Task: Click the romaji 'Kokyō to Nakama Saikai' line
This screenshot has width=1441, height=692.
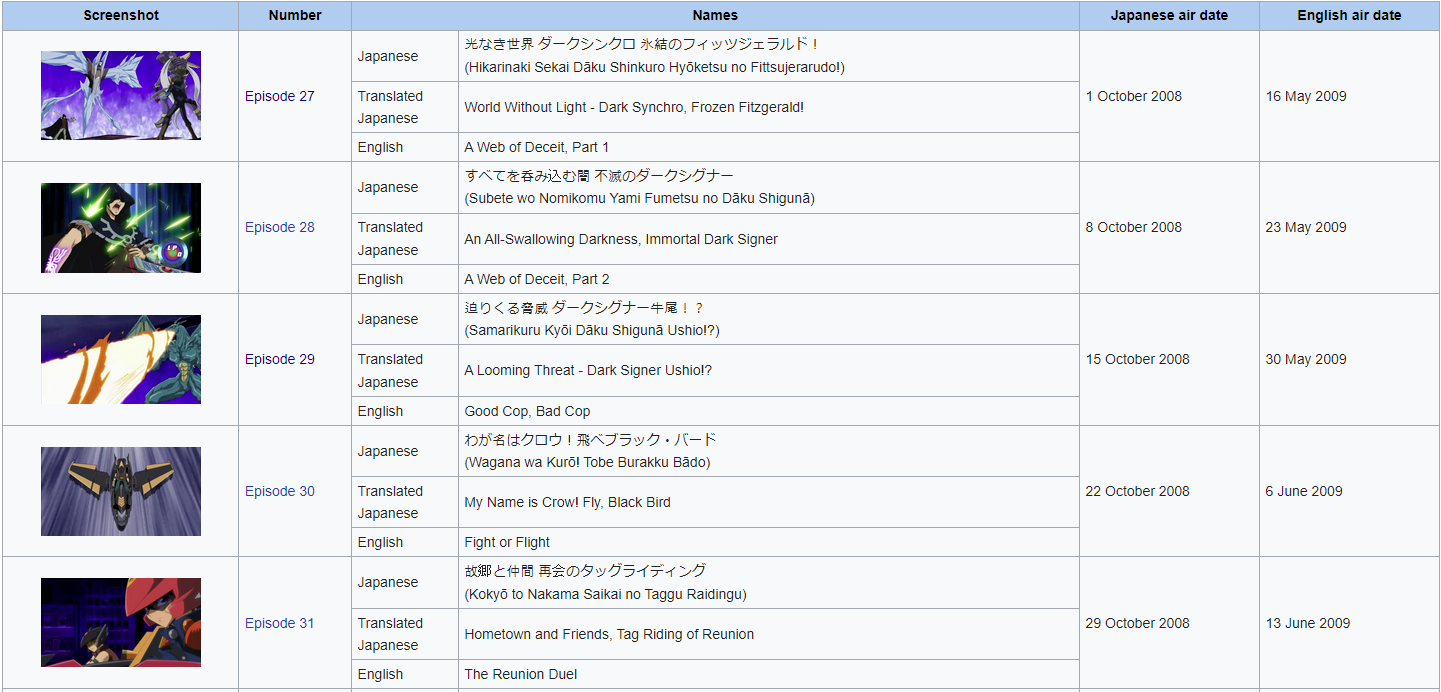Action: (605, 594)
